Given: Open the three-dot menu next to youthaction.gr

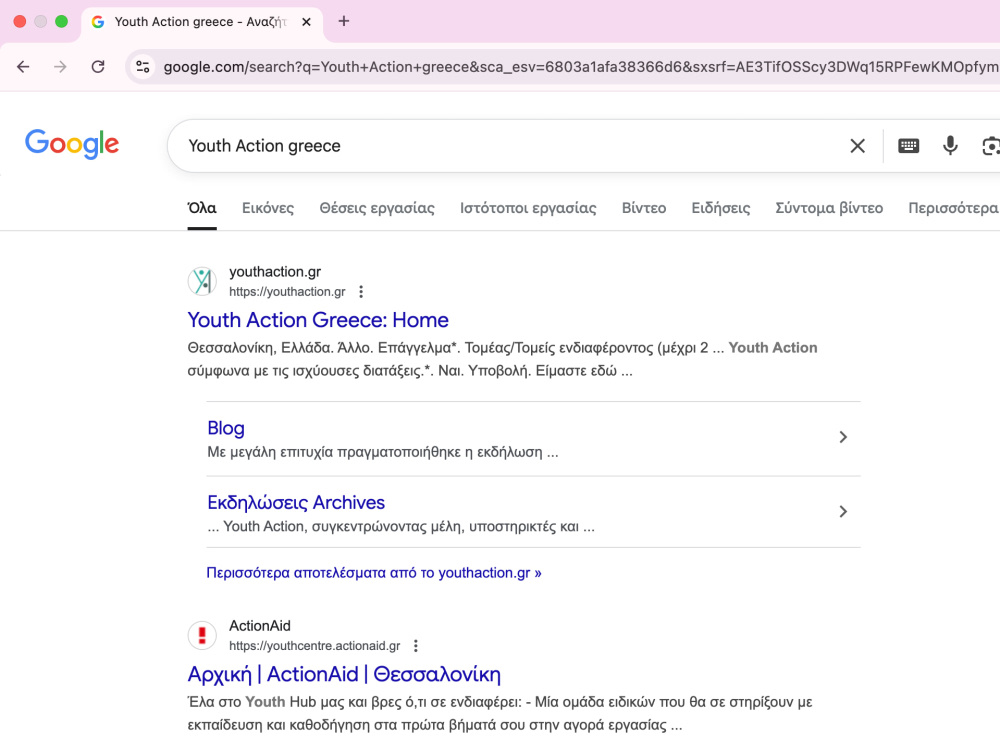Looking at the screenshot, I should pos(361,291).
